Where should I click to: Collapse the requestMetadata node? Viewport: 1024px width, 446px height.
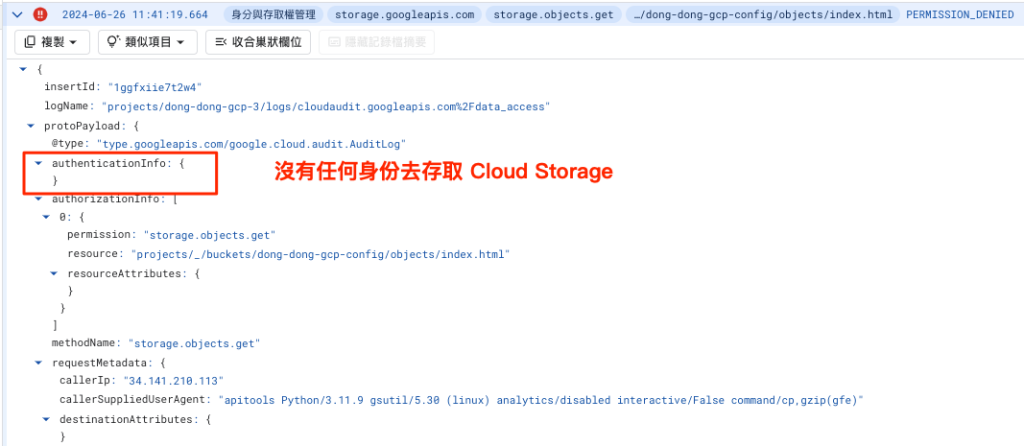click(38, 362)
